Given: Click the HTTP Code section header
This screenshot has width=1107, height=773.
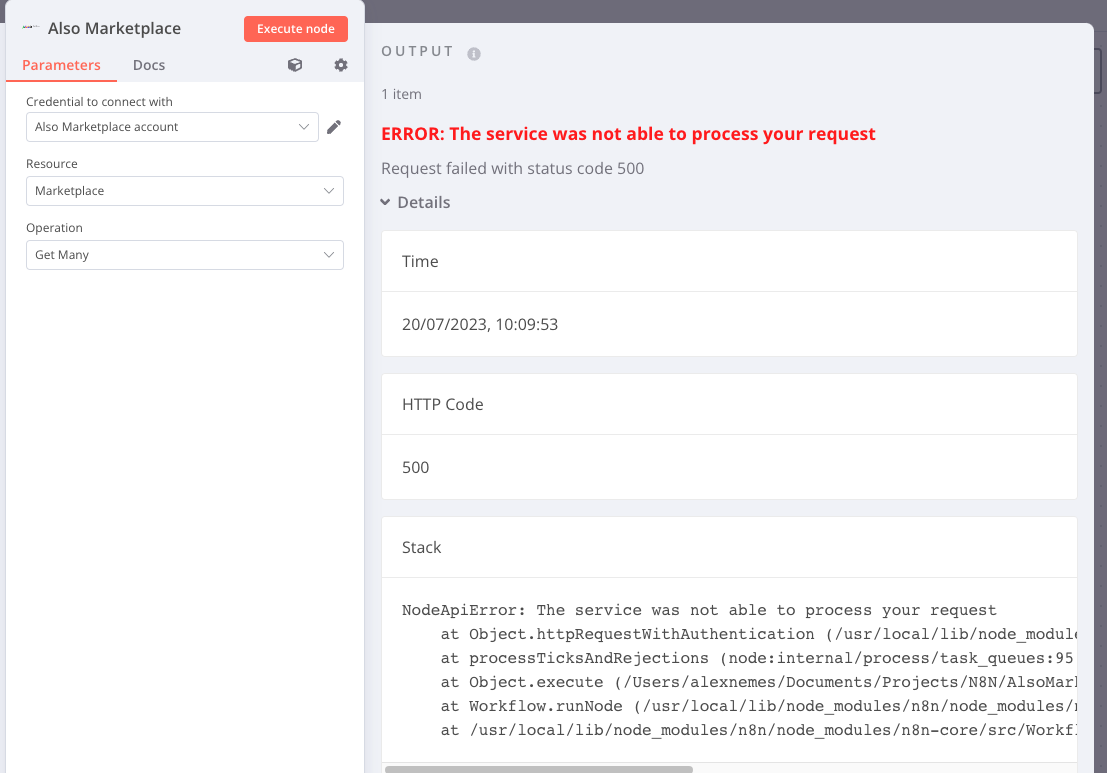Looking at the screenshot, I should [442, 405].
